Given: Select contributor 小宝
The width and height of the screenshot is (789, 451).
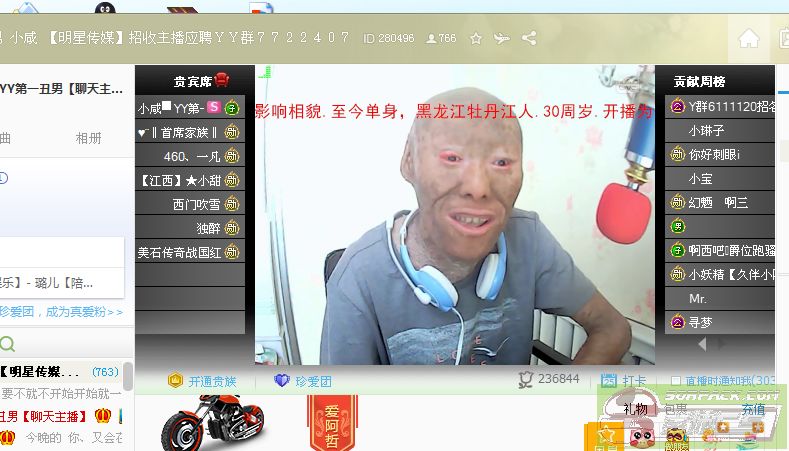Looking at the screenshot, I should click(720, 178).
